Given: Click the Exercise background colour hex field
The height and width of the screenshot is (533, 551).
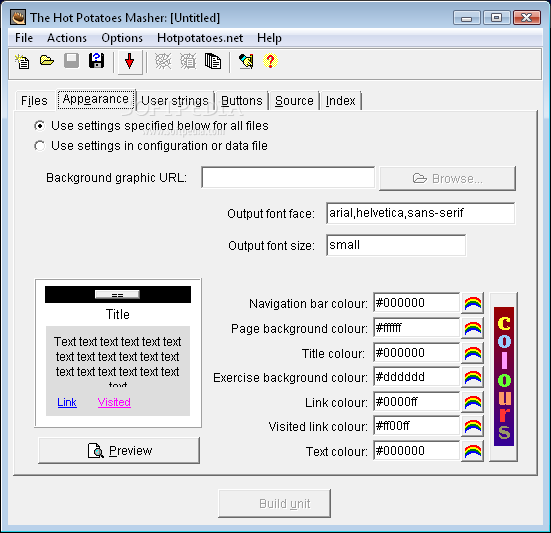Looking at the screenshot, I should pos(416,377).
